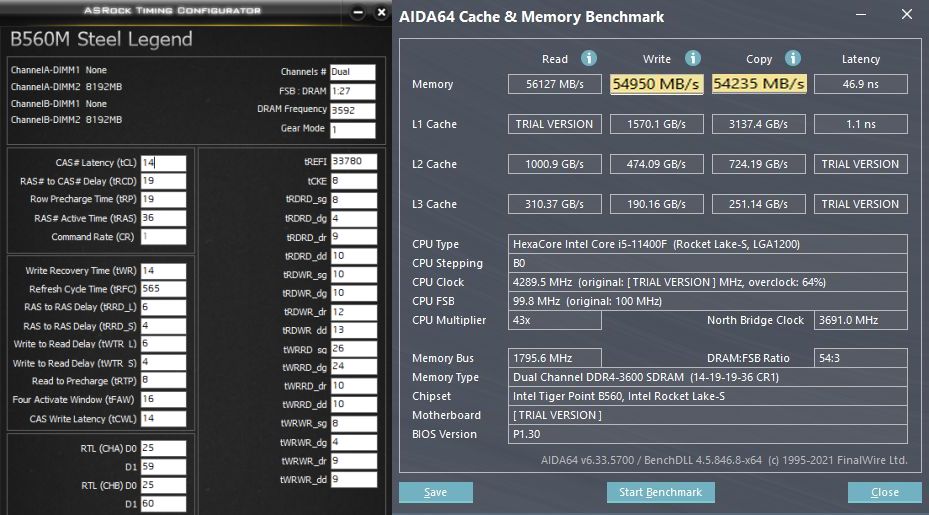Click the tWTR_L Write to Read Delay field
929x515 pixels.
pos(163,344)
